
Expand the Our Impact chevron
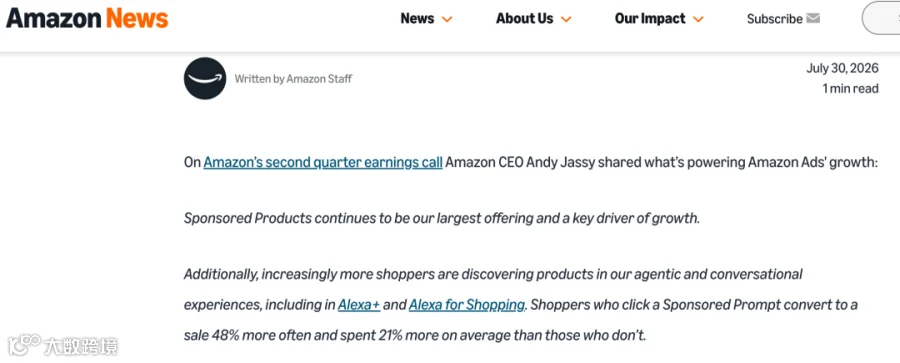coord(698,20)
